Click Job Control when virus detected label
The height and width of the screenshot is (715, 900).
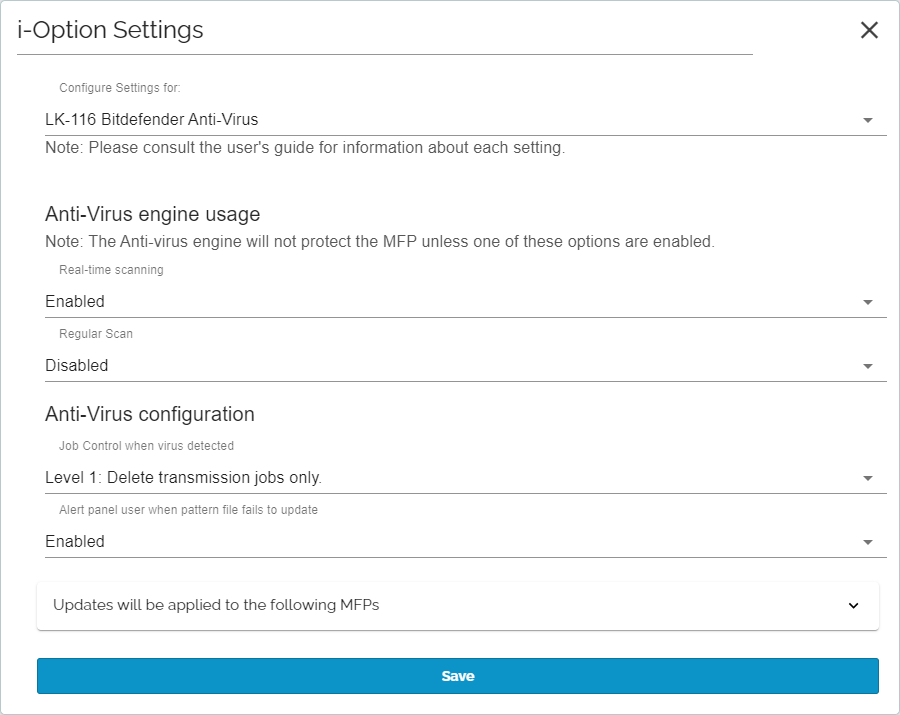coord(146,445)
